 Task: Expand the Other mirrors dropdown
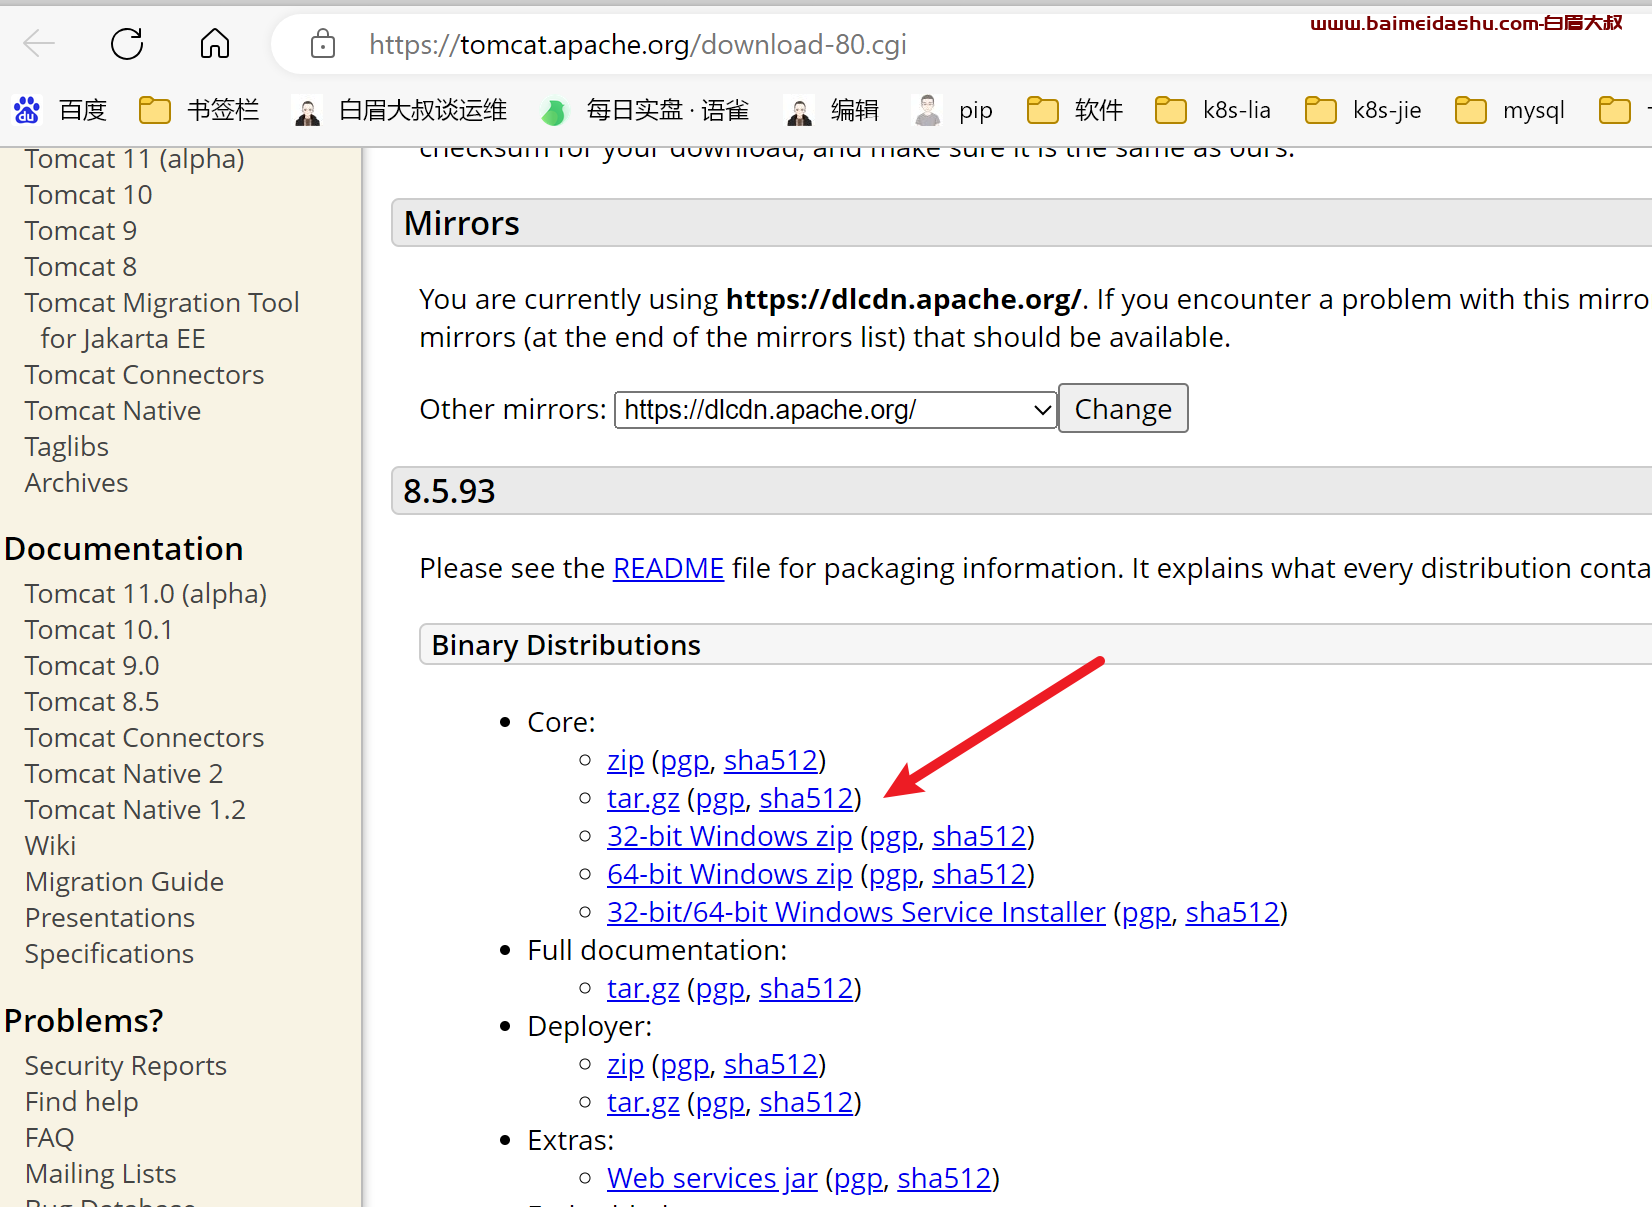pos(836,410)
